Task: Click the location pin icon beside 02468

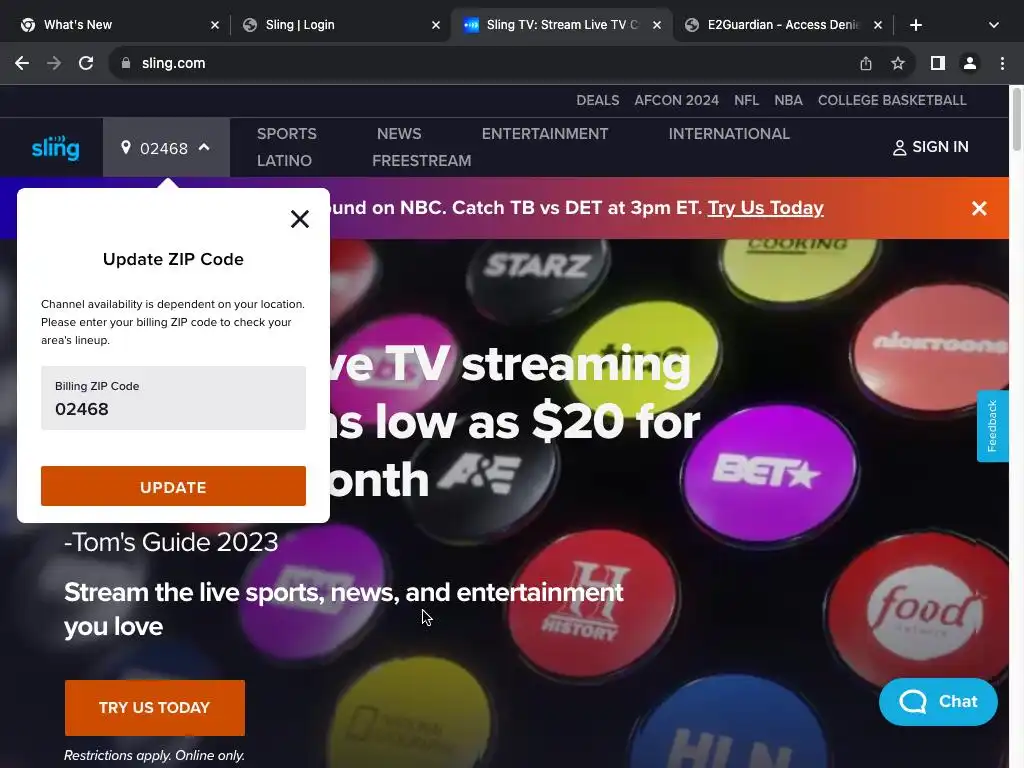Action: [x=126, y=148]
